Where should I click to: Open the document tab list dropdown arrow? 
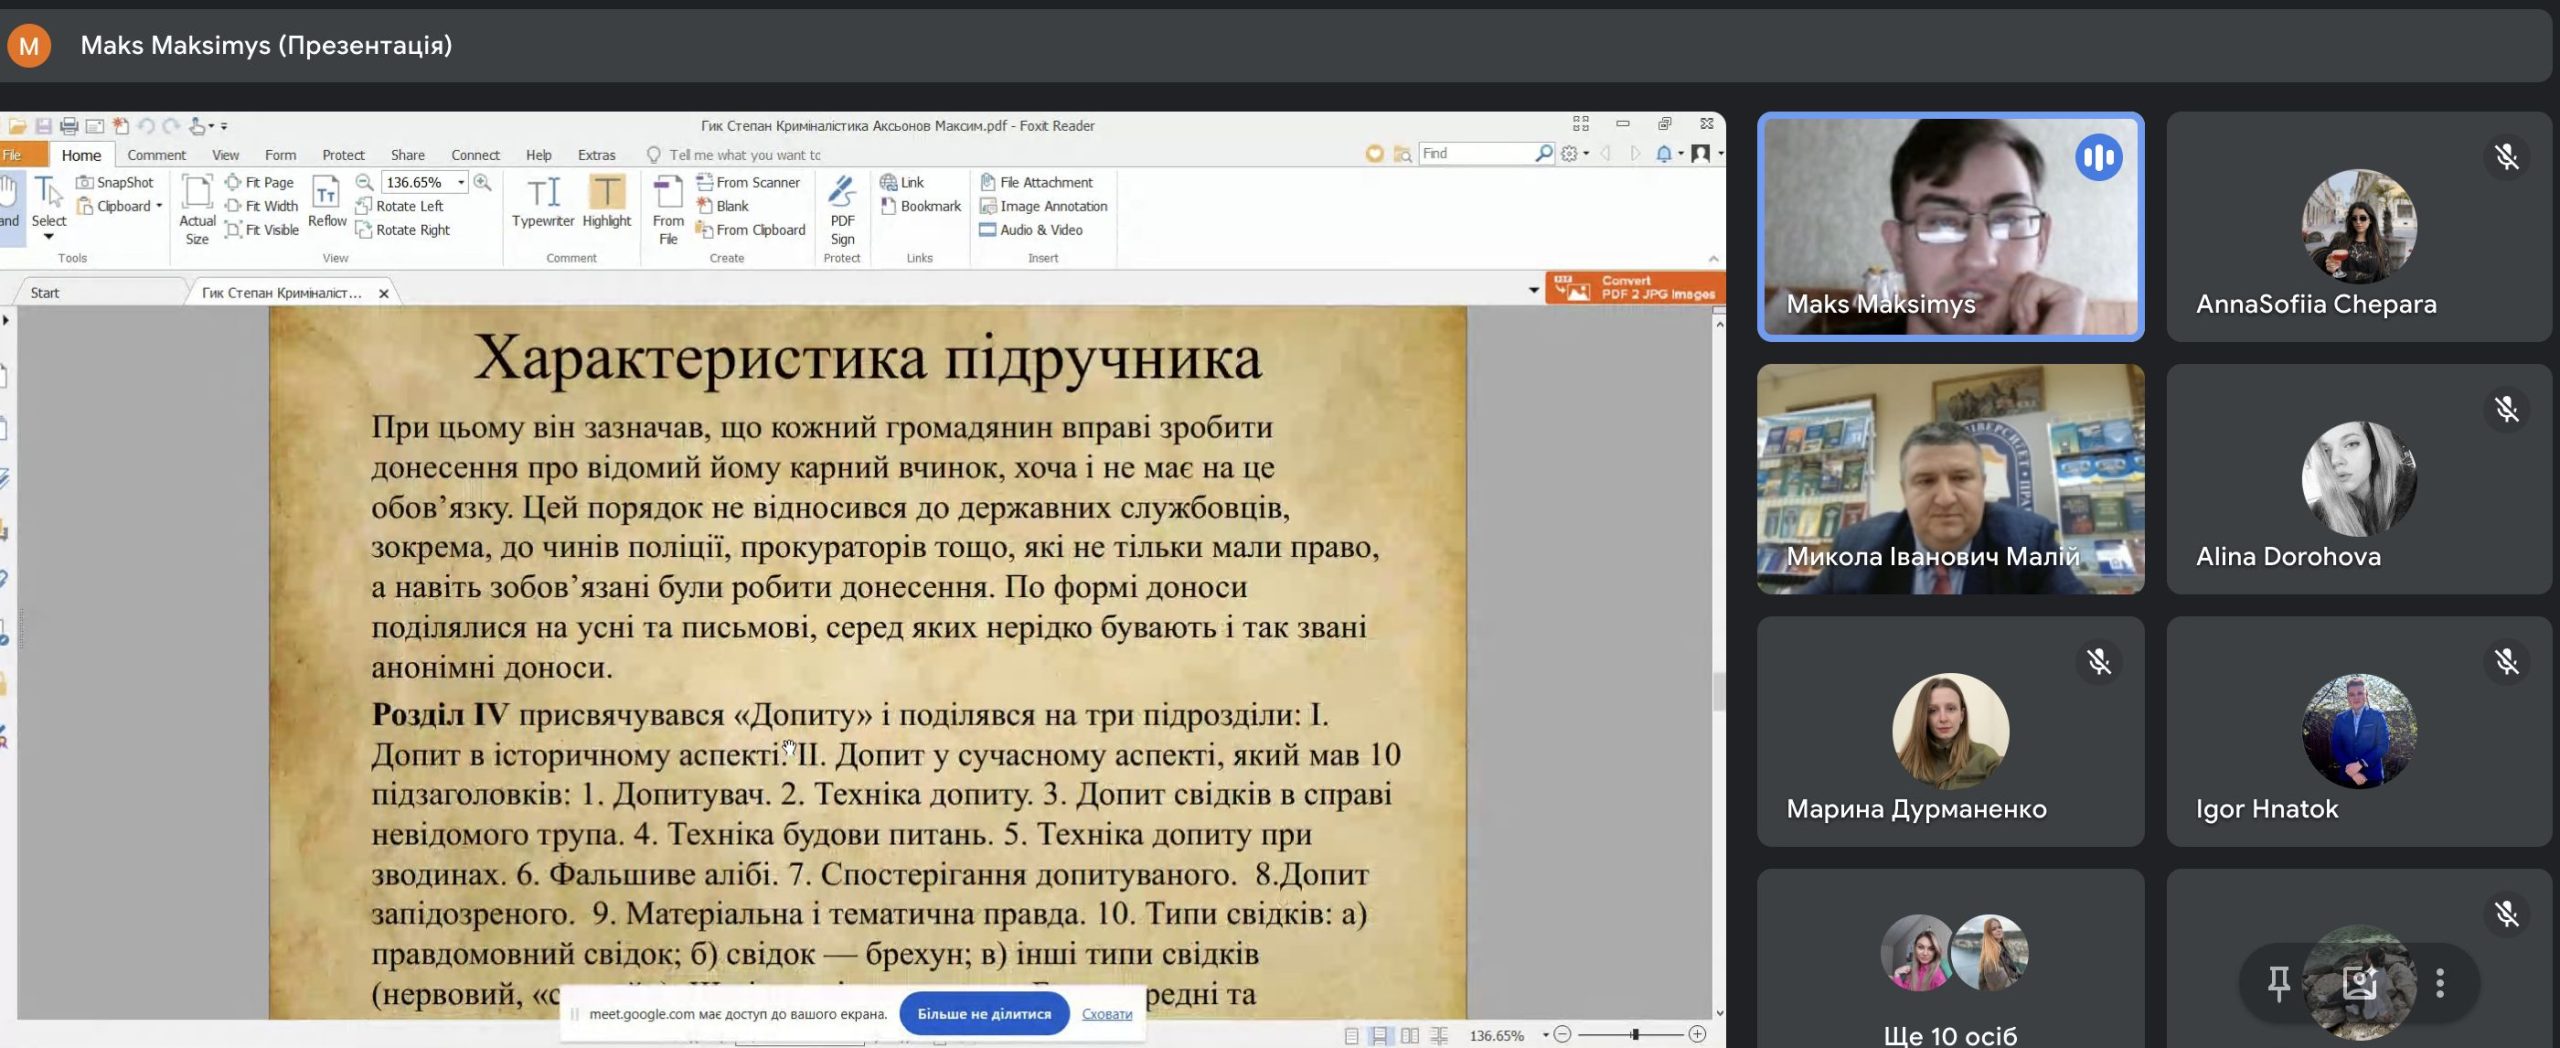(1533, 290)
